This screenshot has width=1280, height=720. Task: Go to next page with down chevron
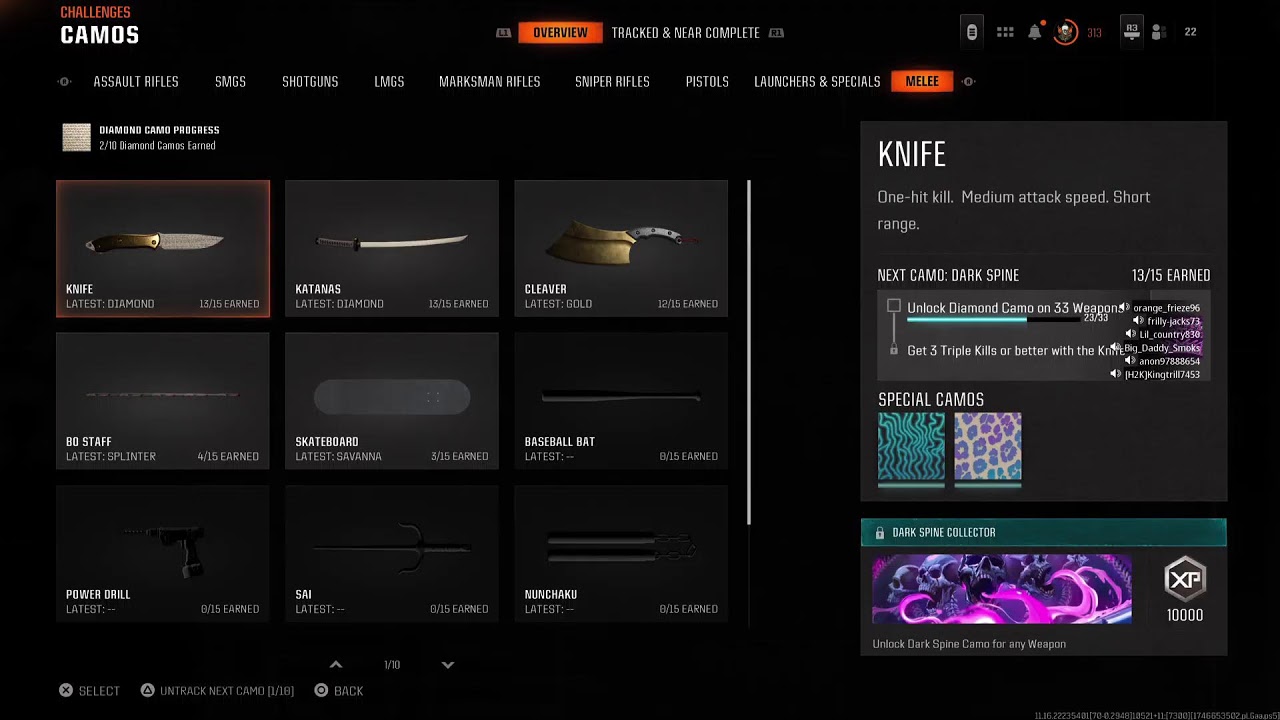pyautogui.click(x=448, y=664)
